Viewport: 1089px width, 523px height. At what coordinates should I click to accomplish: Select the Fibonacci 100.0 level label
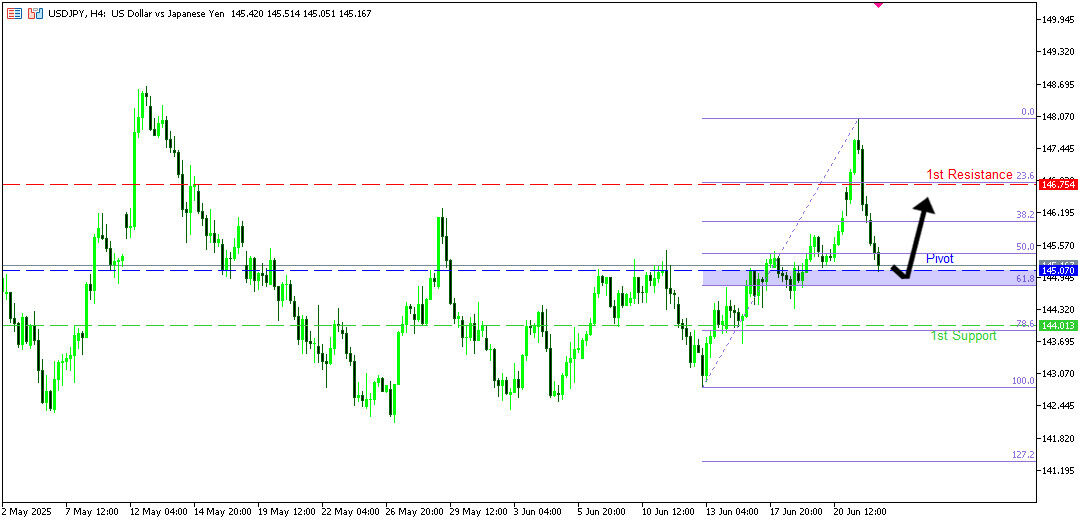pyautogui.click(x=1023, y=381)
